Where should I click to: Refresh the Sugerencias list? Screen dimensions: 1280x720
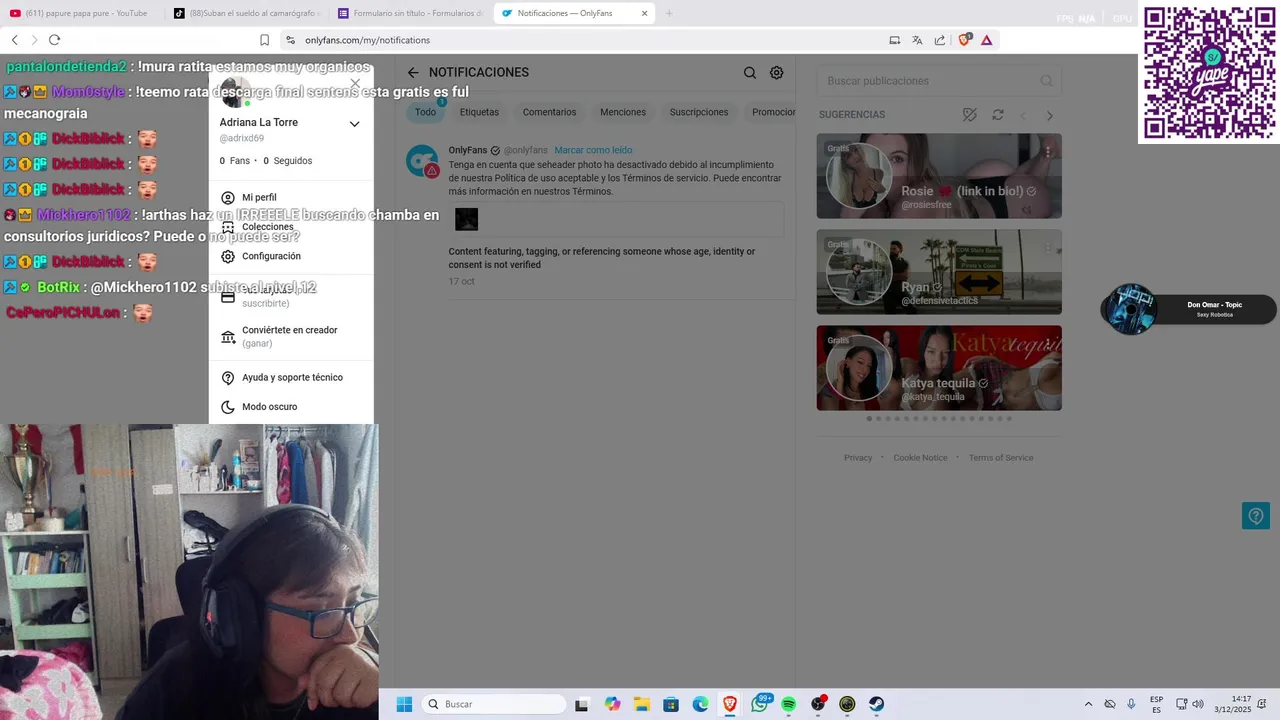(998, 115)
